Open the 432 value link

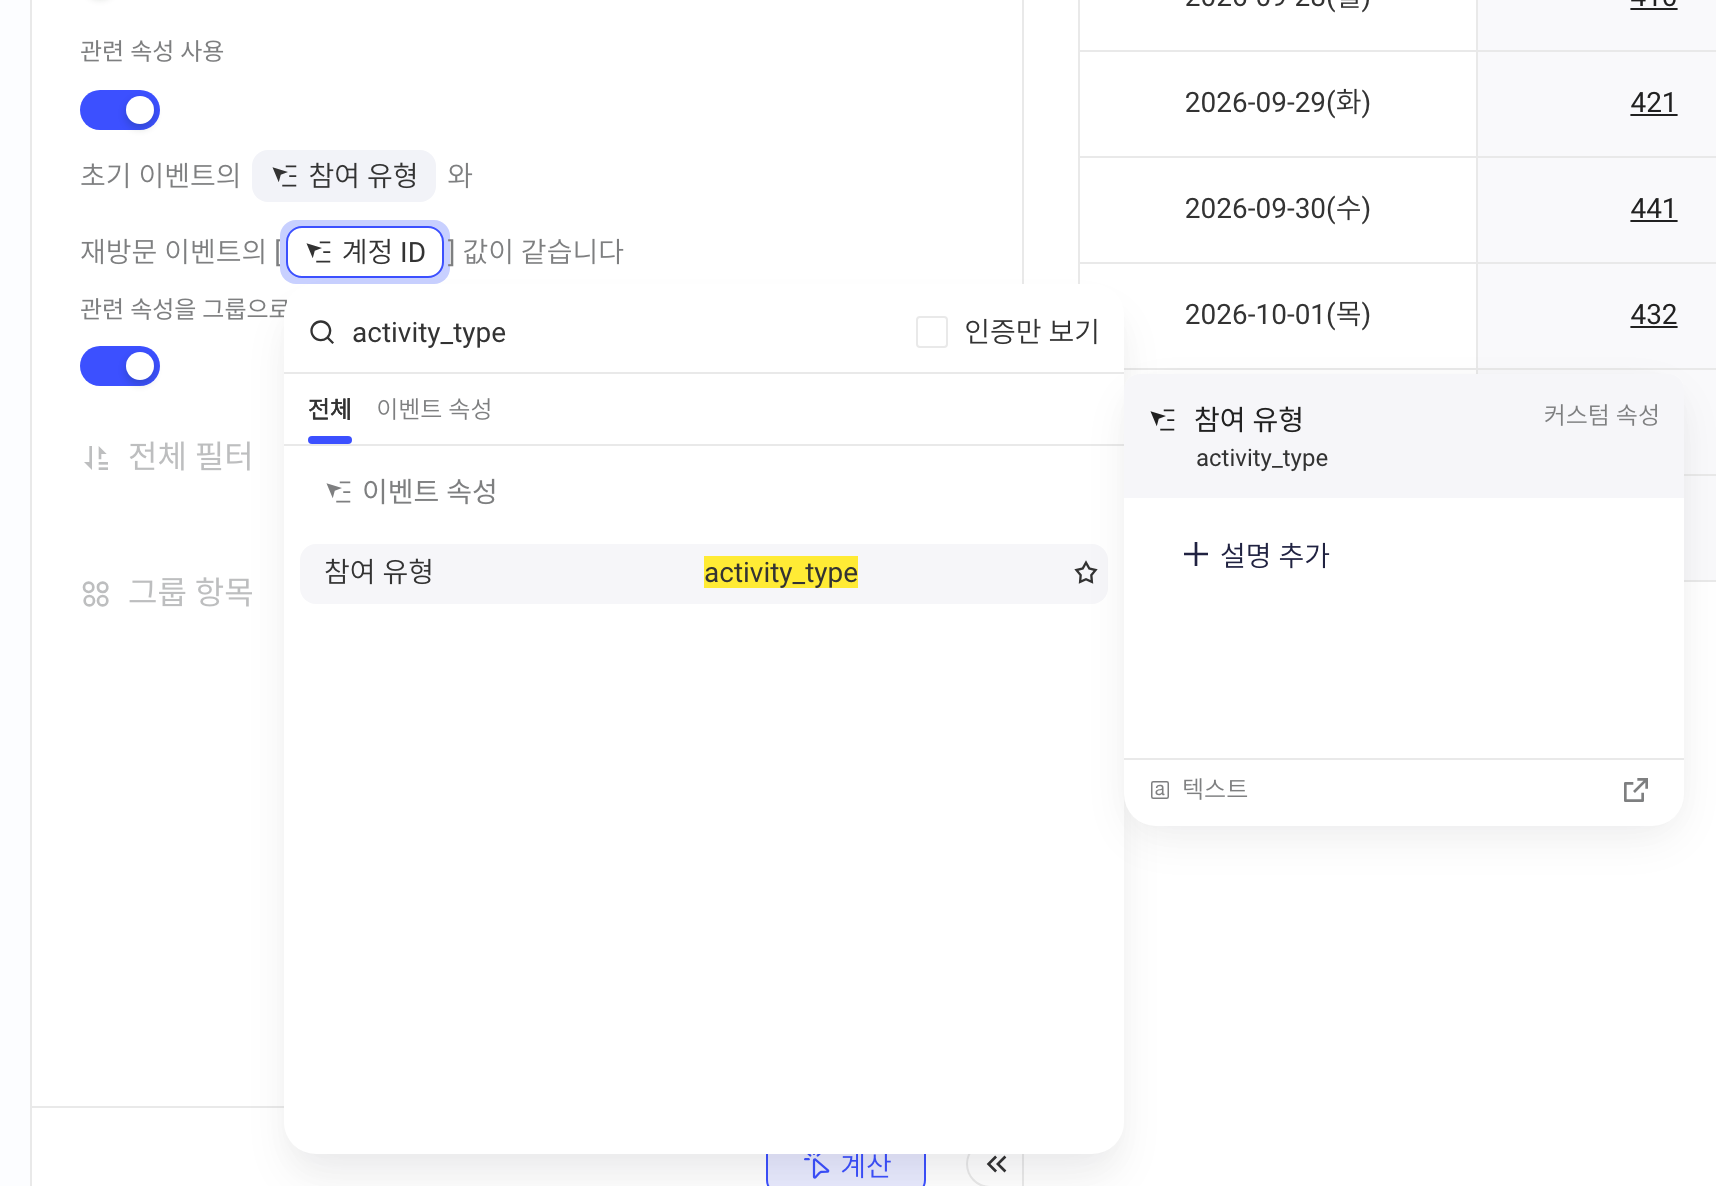tap(1653, 315)
